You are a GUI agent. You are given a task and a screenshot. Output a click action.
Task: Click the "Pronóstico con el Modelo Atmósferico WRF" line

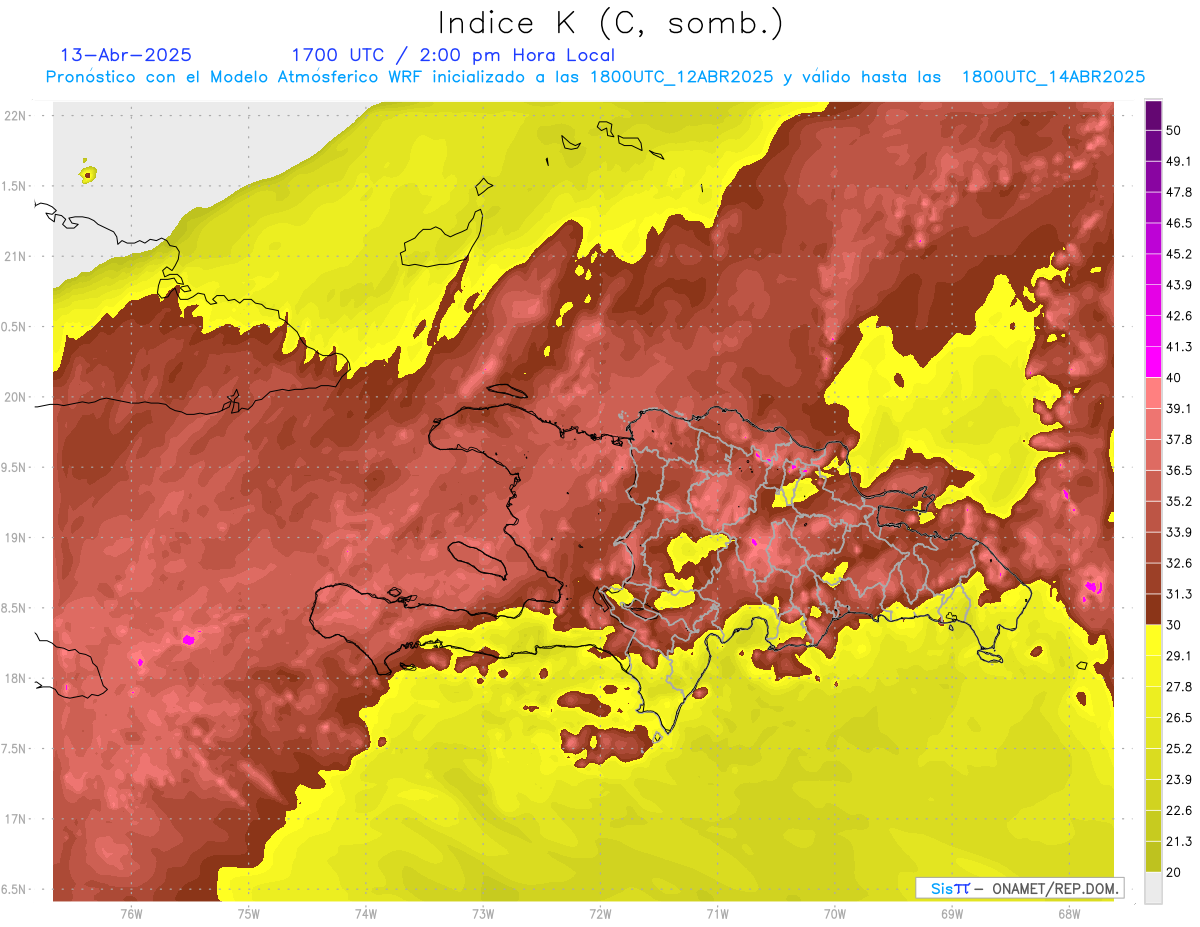coord(595,77)
